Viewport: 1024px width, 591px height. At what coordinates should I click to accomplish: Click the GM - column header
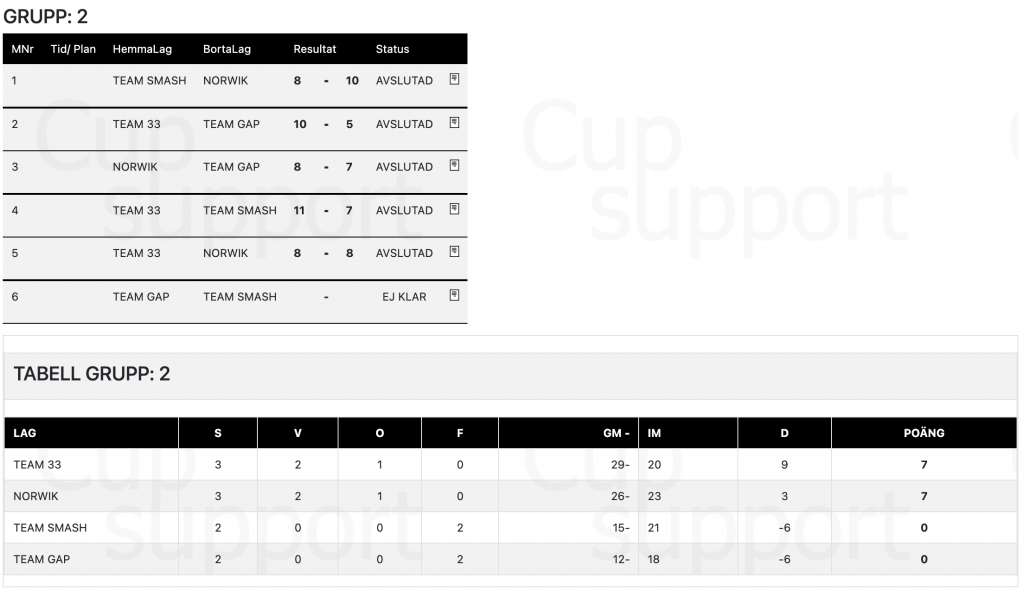[616, 433]
